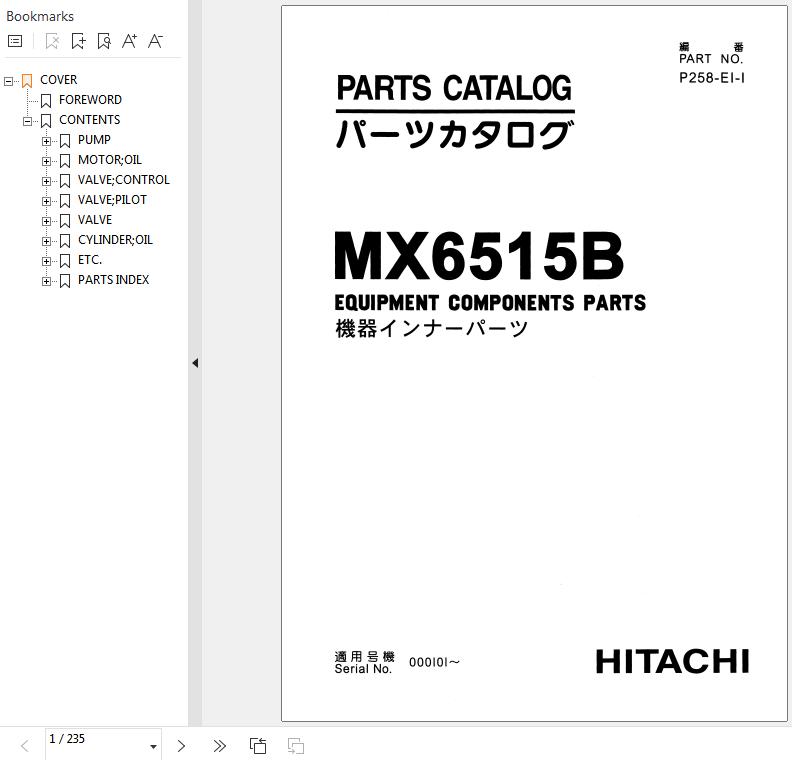This screenshot has height=760, width=792.
Task: Jump to the FOREWORD bookmark
Action: [90, 100]
